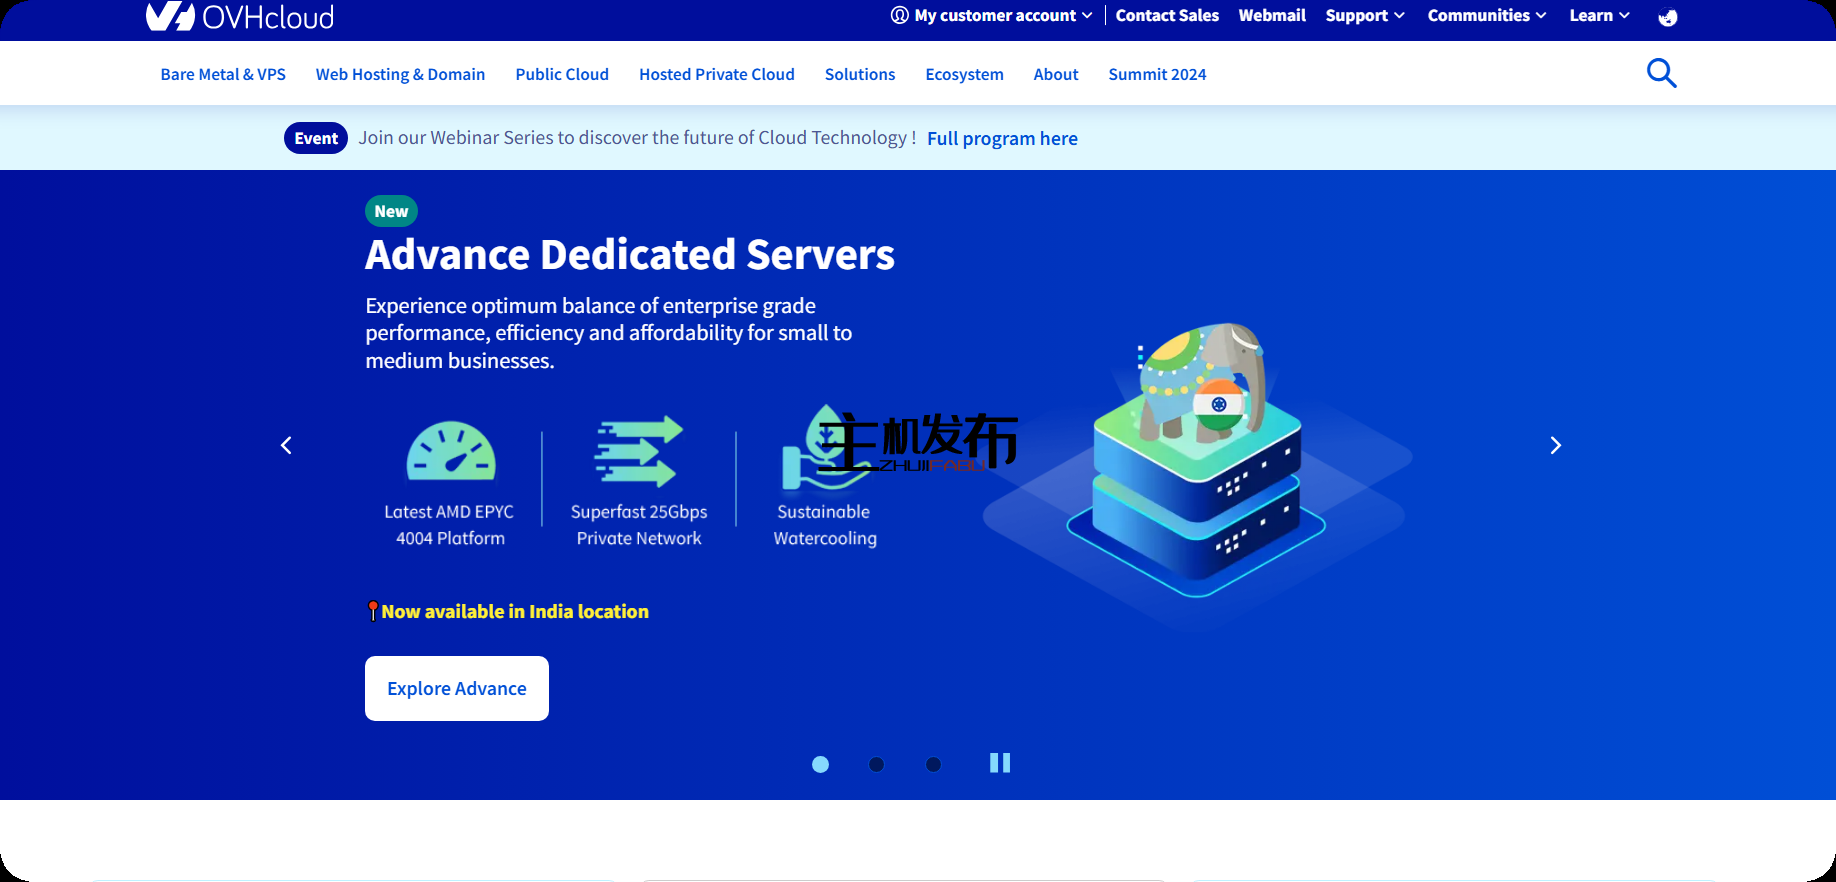Open Bare Metal & VPS menu
This screenshot has height=882, width=1836.
(223, 74)
